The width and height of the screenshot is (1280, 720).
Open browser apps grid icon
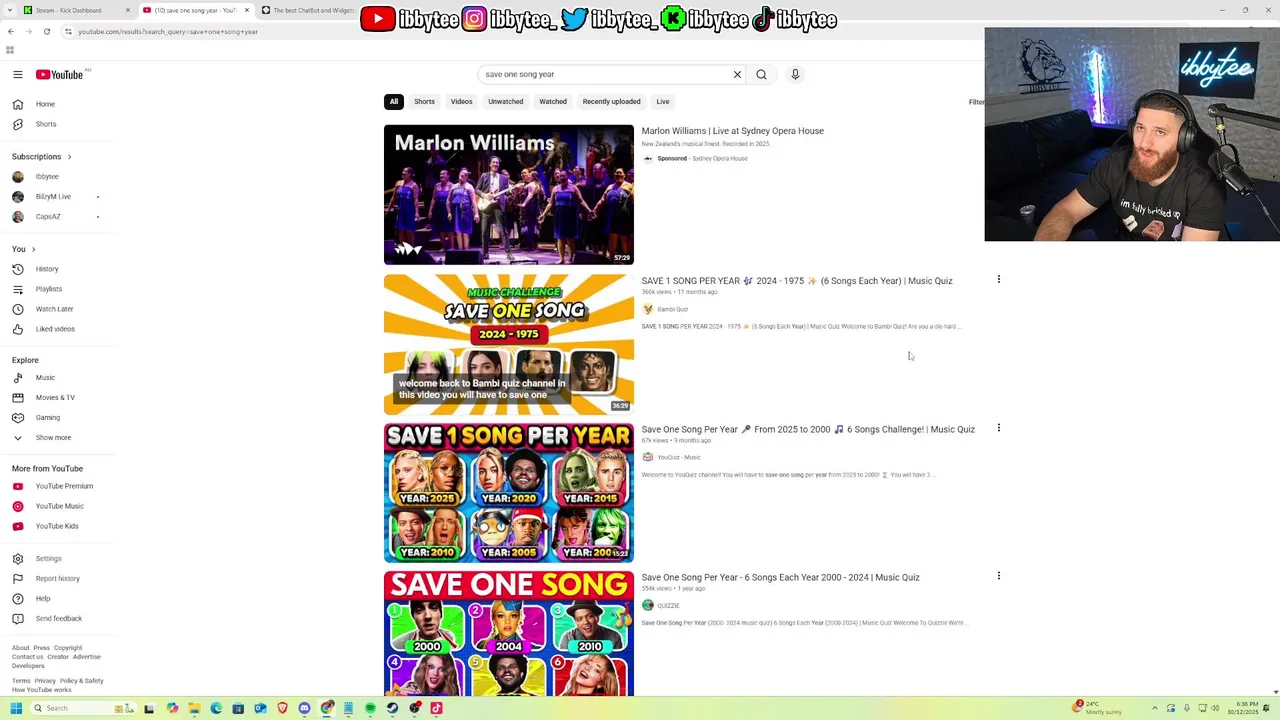pos(10,50)
